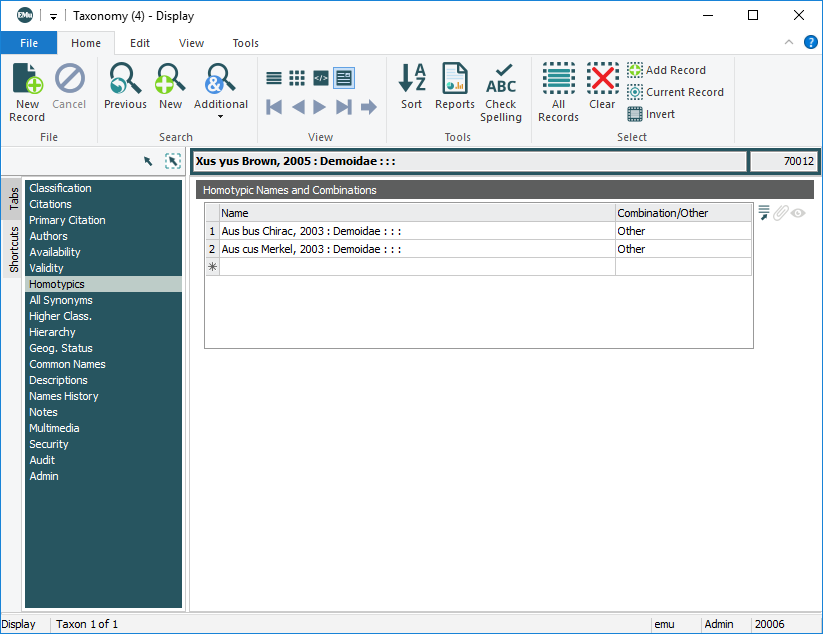Switch to the List view icon

(274, 78)
